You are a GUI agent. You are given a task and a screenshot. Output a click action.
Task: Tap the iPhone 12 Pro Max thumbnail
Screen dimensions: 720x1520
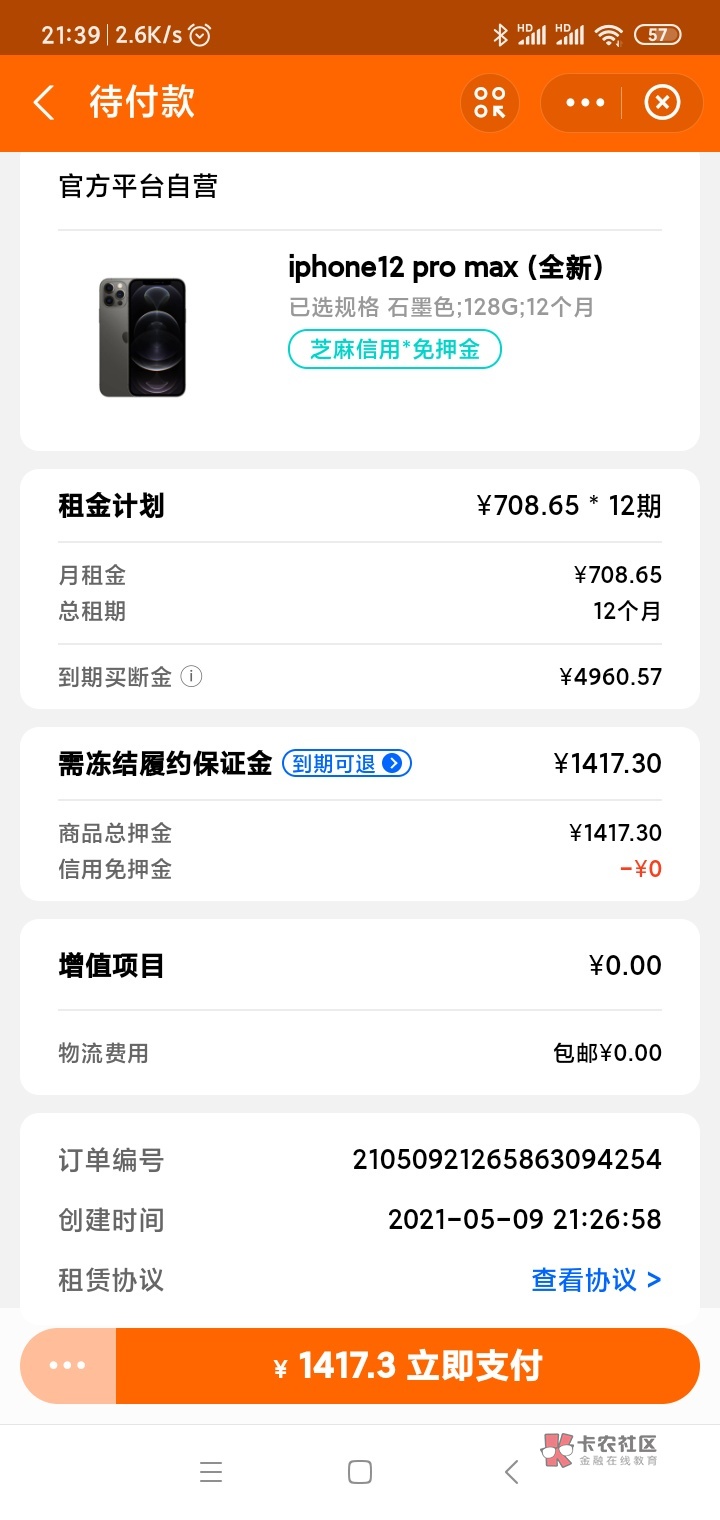tap(142, 337)
